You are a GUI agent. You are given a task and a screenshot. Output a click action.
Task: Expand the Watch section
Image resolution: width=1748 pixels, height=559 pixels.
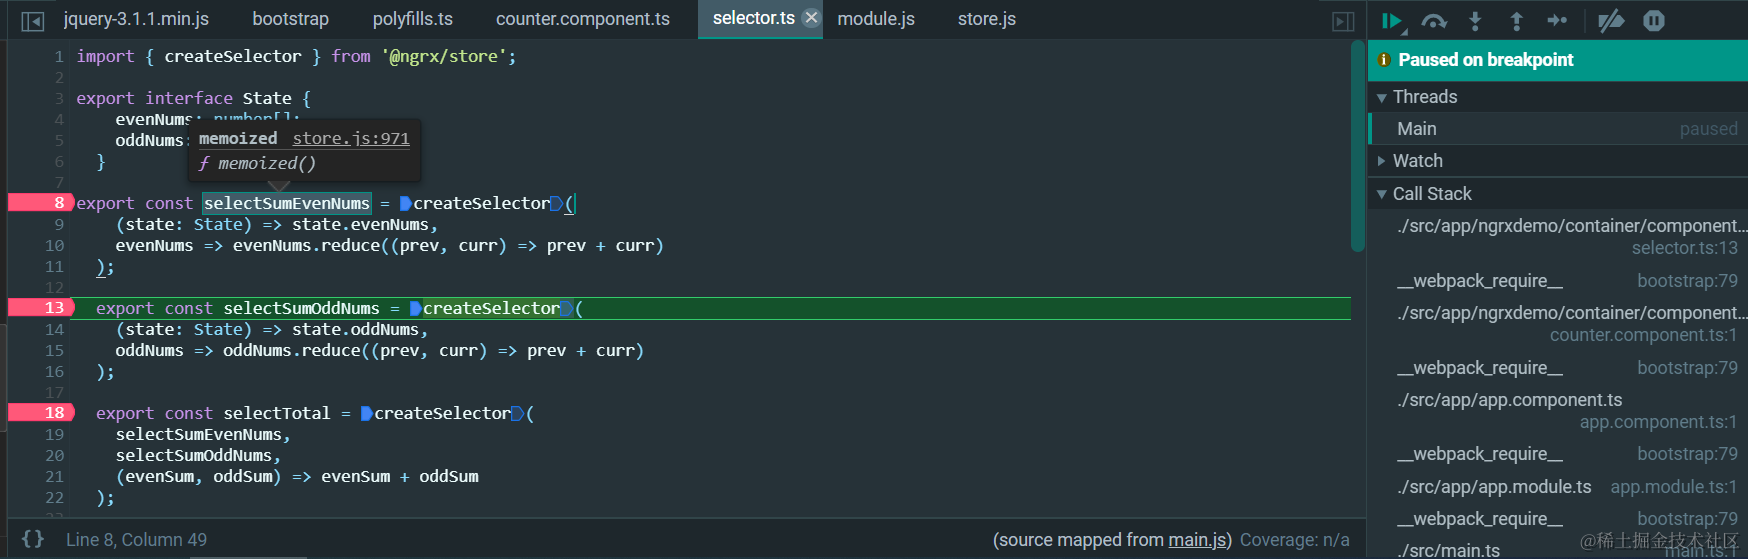(x=1382, y=161)
